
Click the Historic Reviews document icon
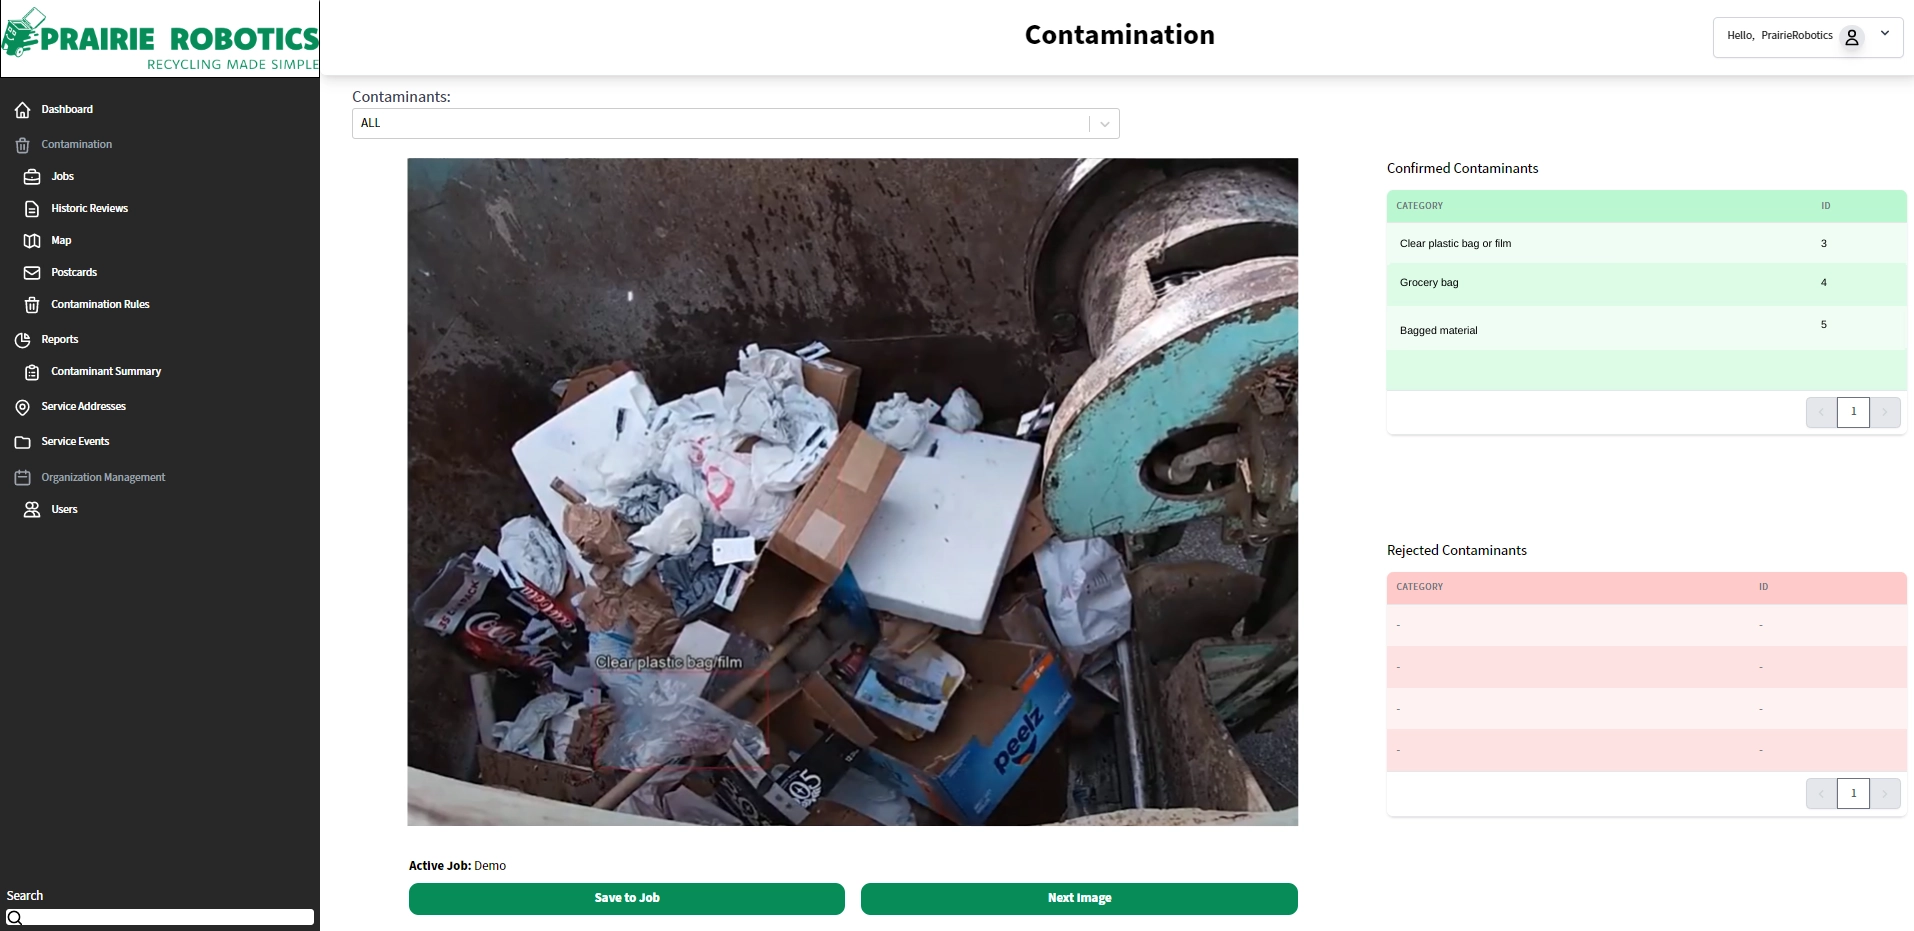coord(32,209)
